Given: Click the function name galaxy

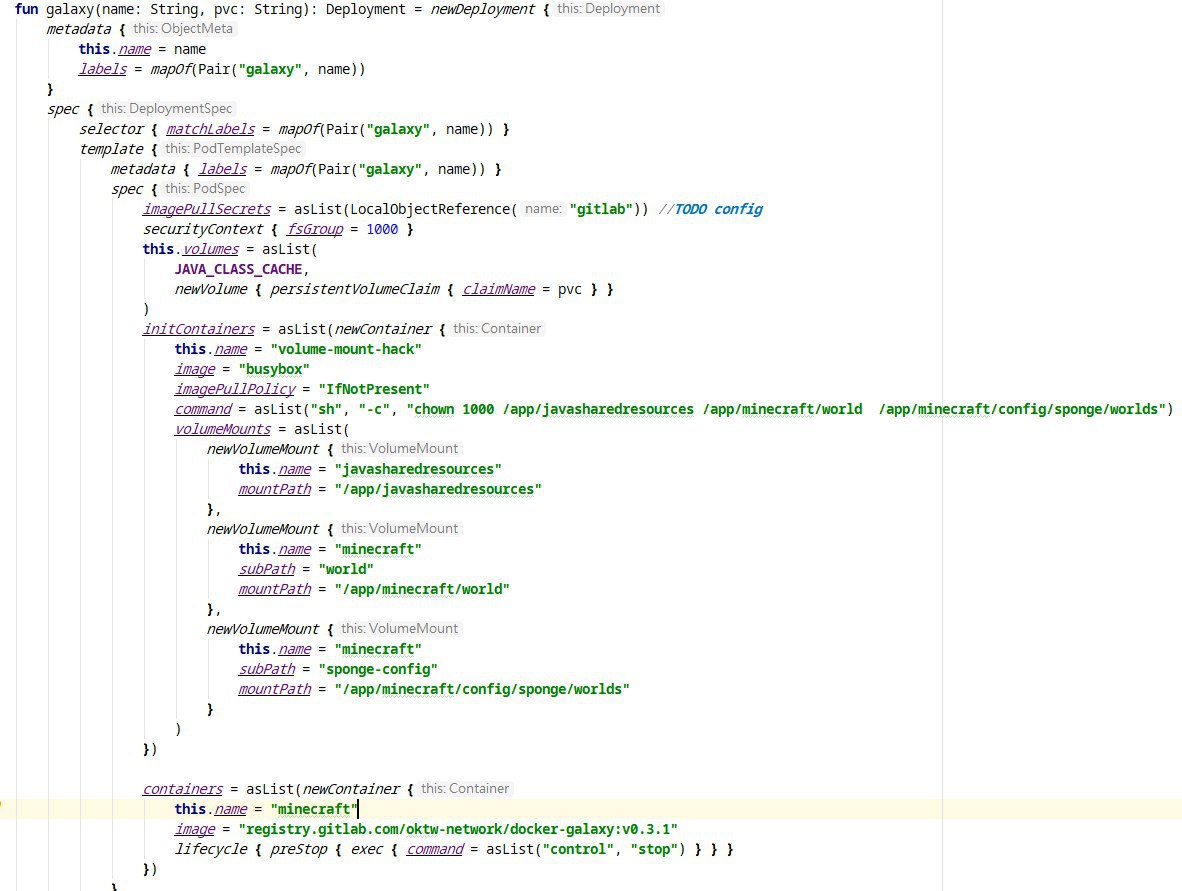Looking at the screenshot, I should pos(69,9).
